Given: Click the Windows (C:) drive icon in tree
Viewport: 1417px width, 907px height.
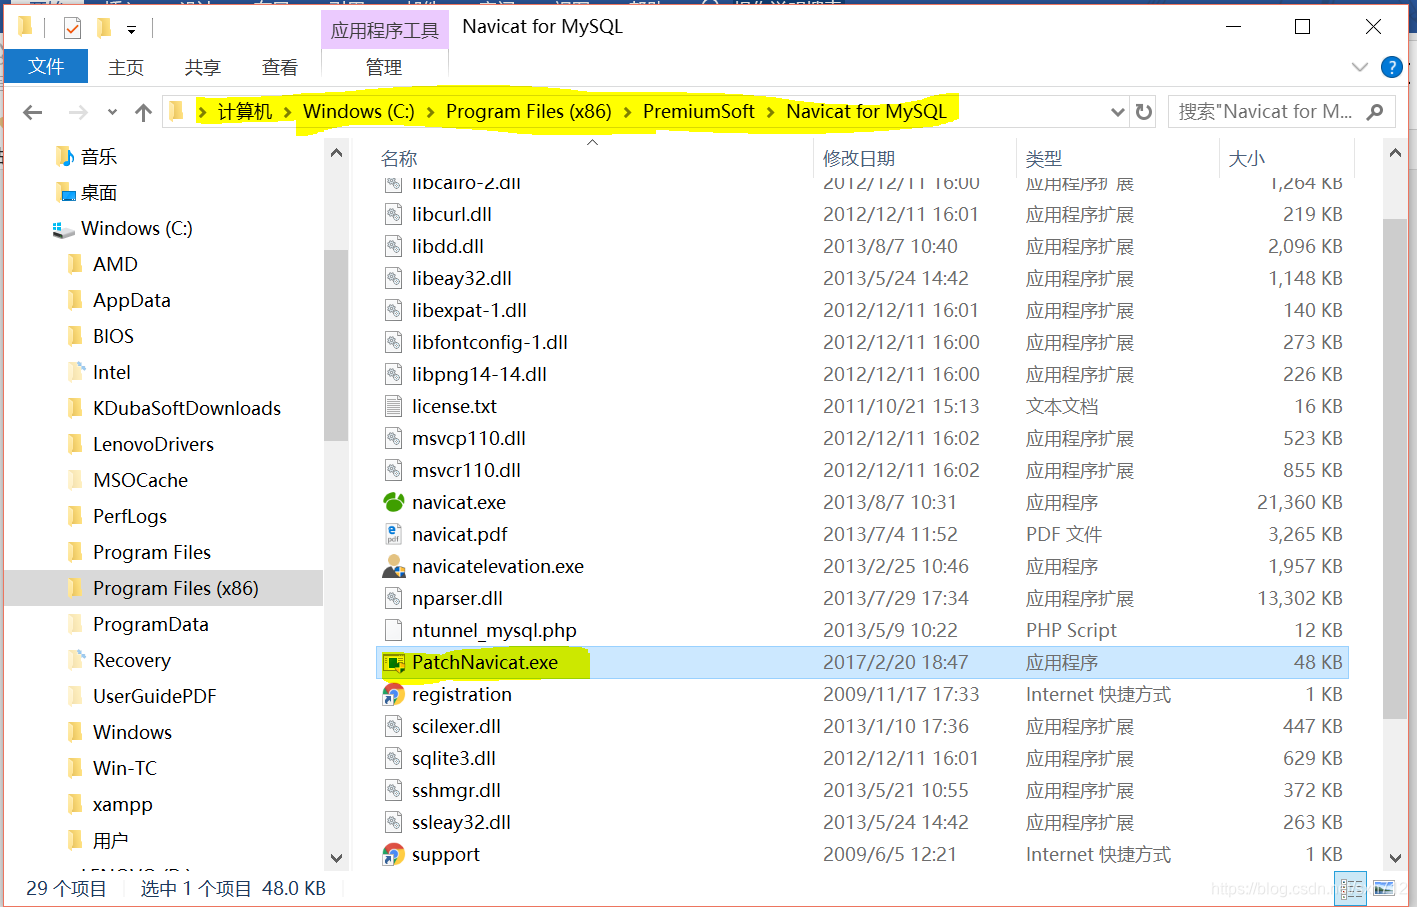Looking at the screenshot, I should tap(64, 229).
